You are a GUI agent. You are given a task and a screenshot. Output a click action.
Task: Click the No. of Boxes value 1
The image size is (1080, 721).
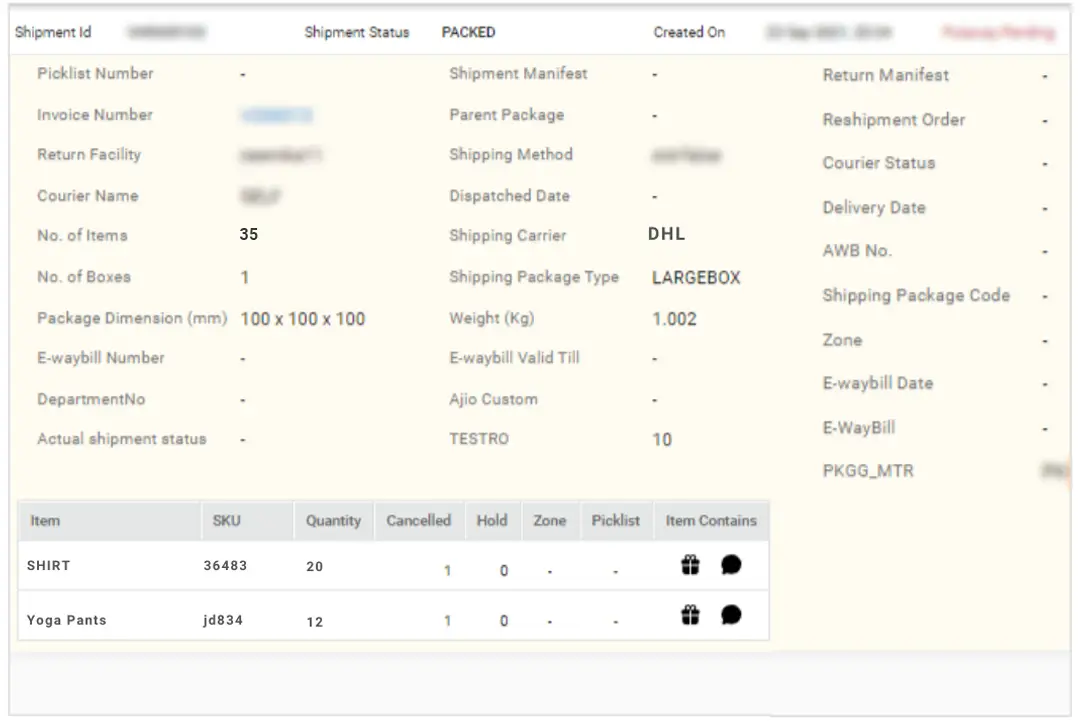(x=245, y=278)
